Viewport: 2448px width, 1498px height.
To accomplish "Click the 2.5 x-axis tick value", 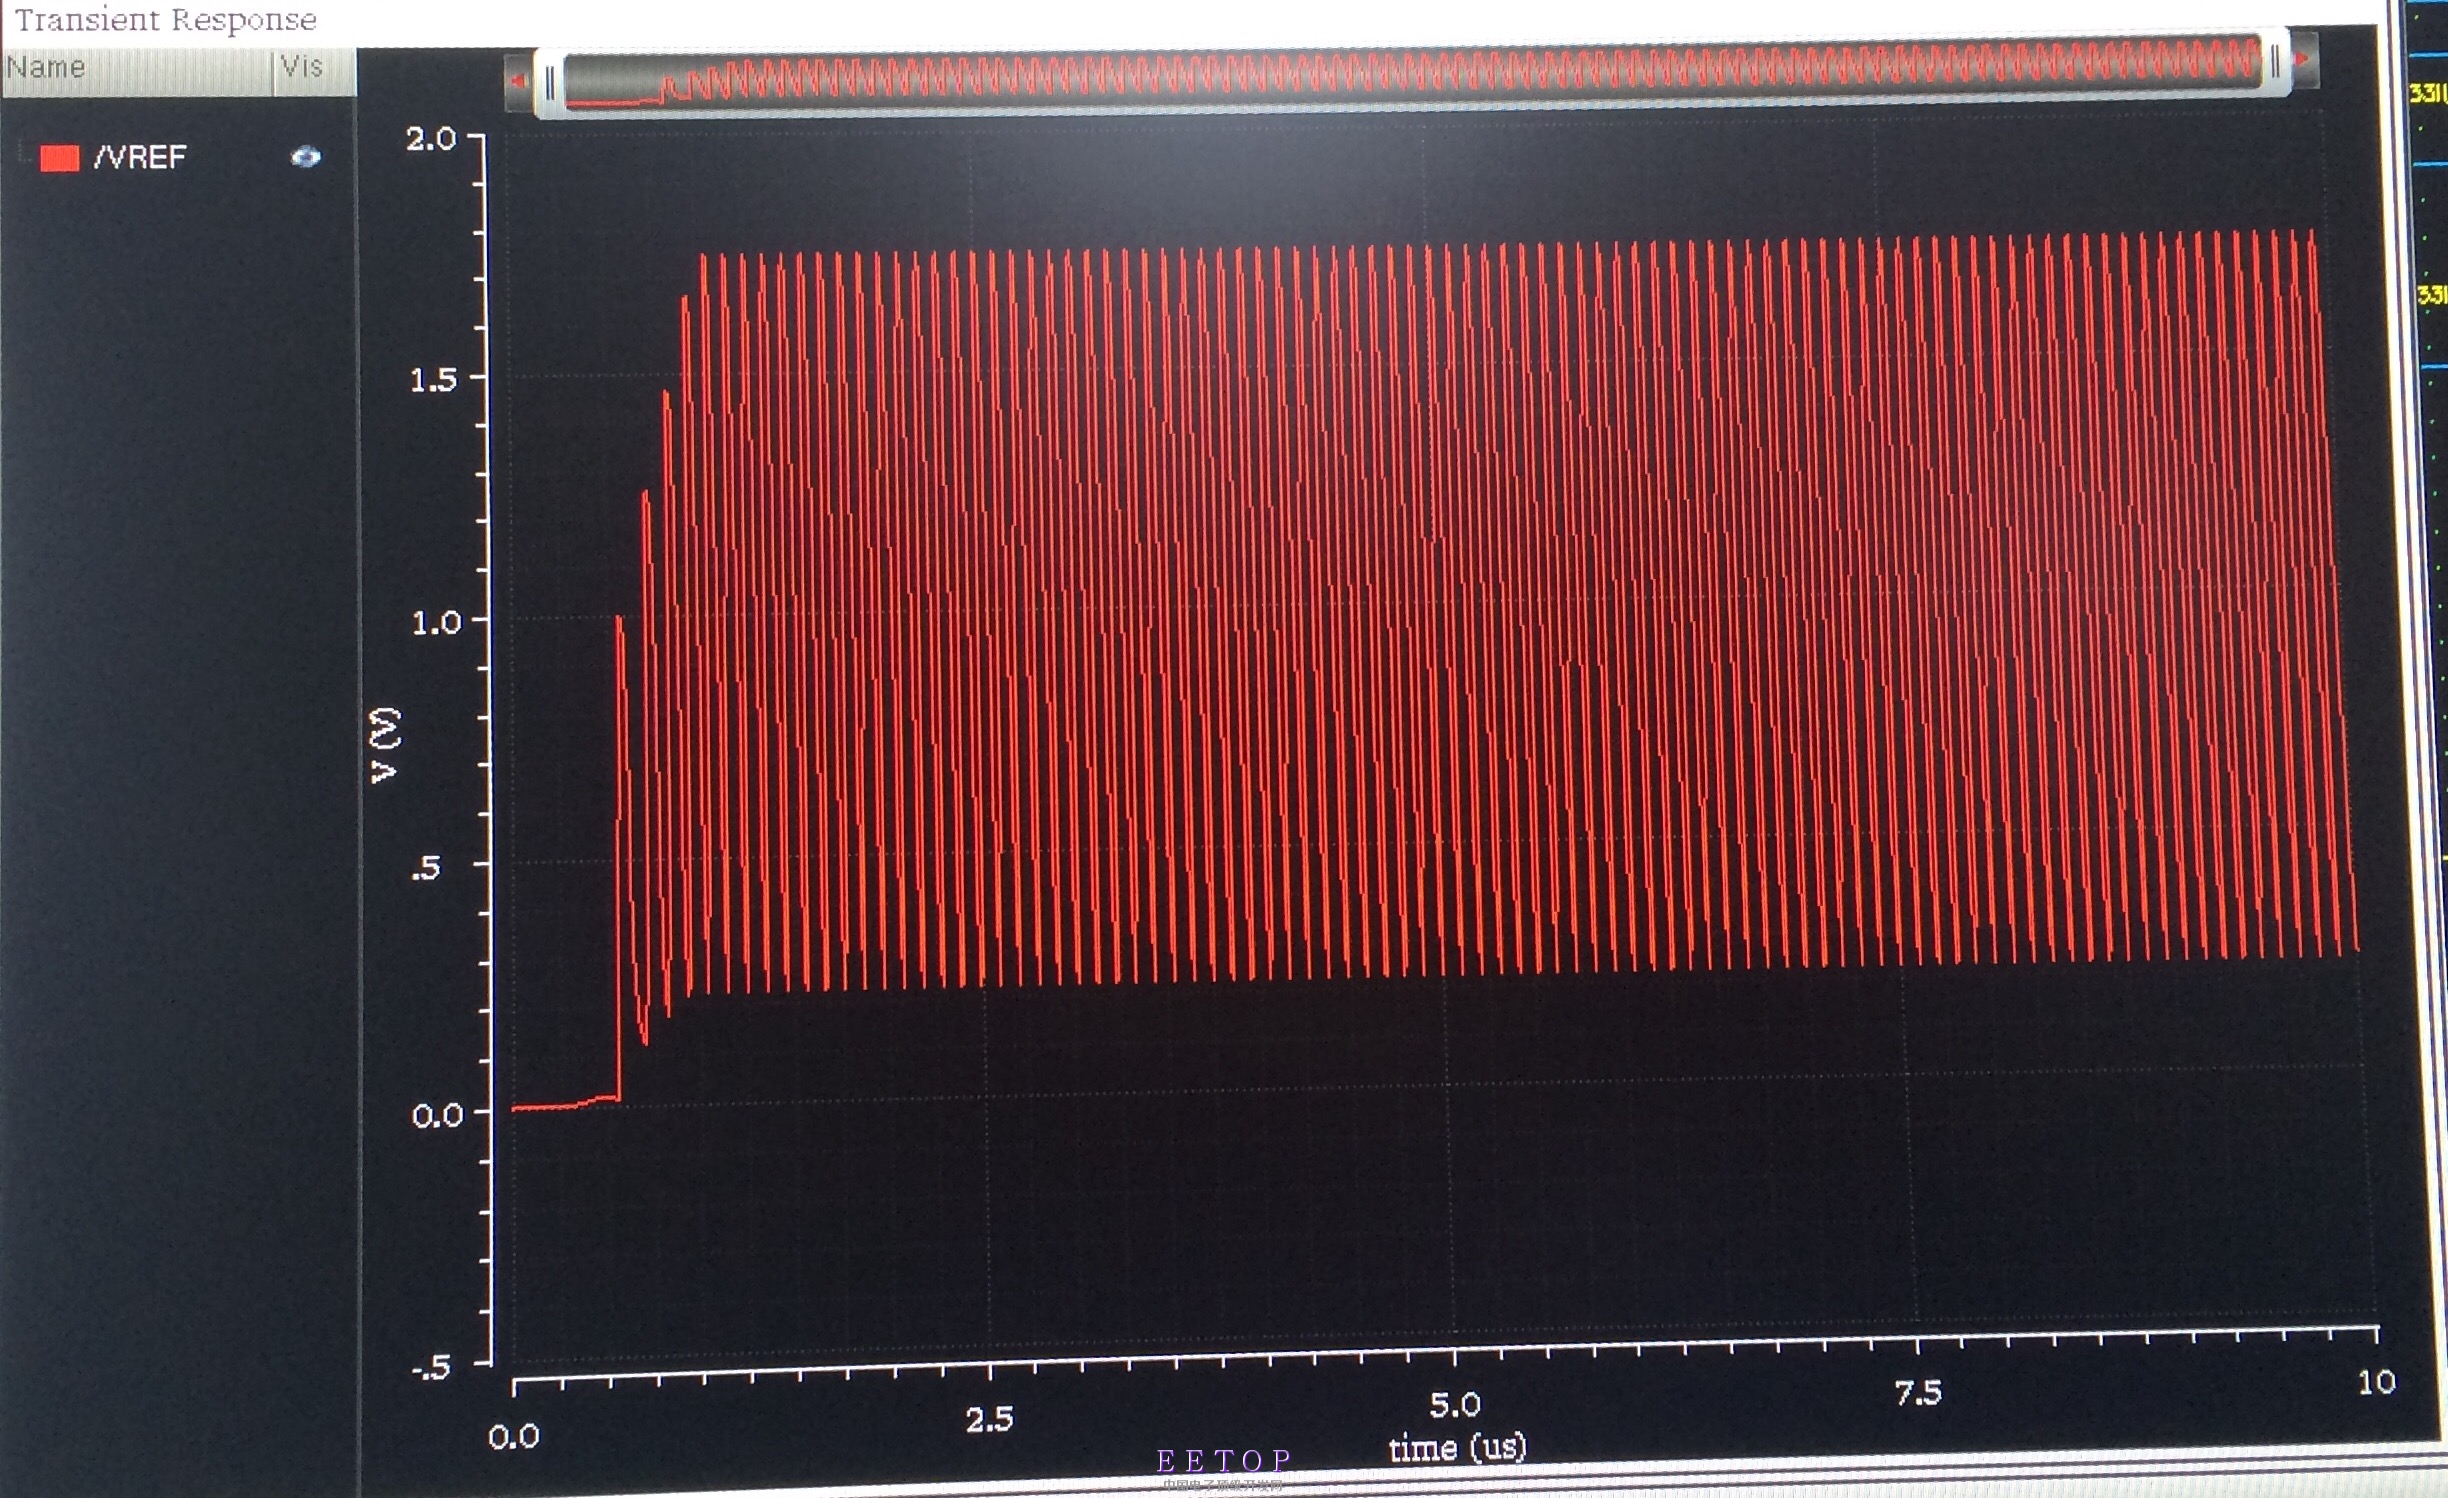I will tap(989, 1419).
